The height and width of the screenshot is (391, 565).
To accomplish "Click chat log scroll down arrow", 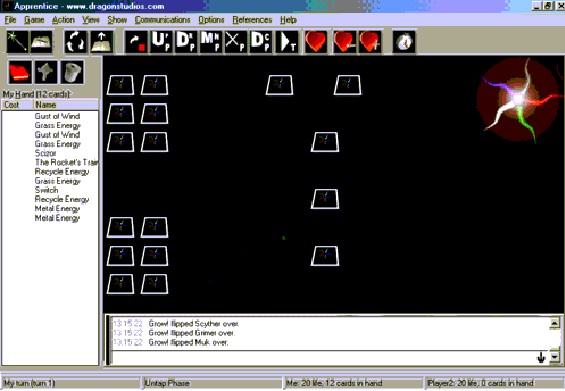I will pos(555,357).
